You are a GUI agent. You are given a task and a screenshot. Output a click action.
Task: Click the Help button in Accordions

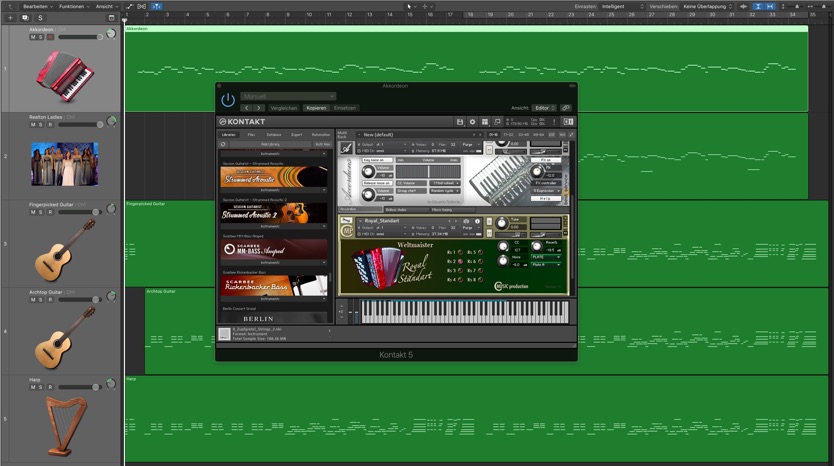(x=545, y=198)
